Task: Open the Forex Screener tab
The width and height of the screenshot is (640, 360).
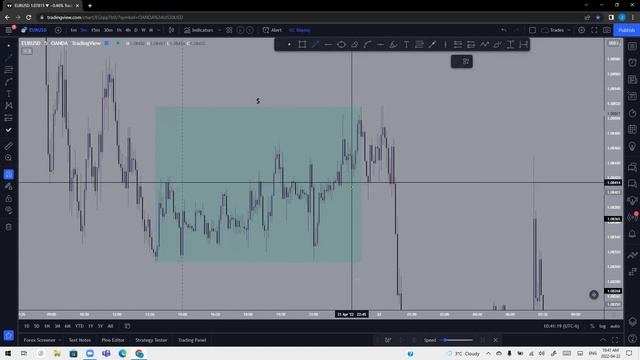Action: [39, 340]
